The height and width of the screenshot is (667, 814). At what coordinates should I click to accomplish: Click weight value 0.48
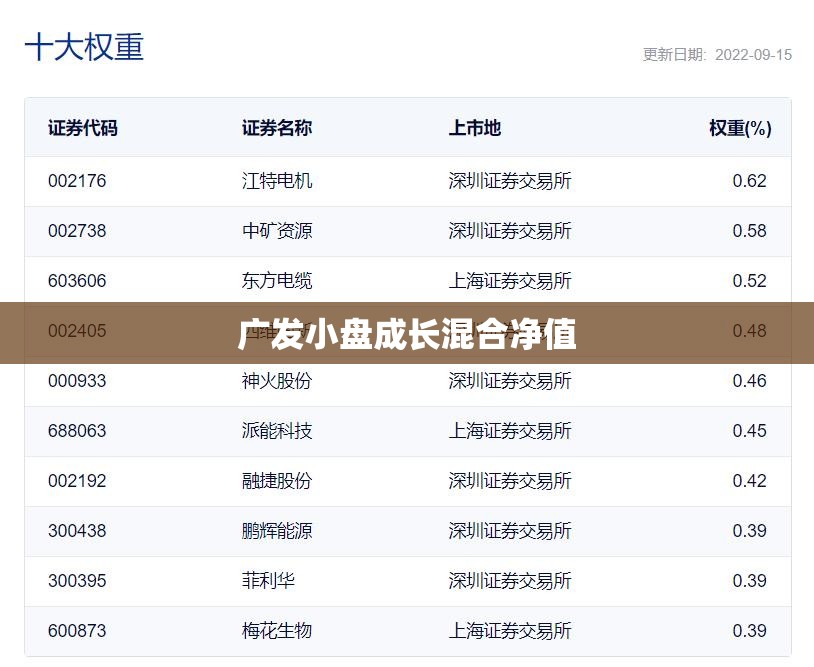click(749, 331)
